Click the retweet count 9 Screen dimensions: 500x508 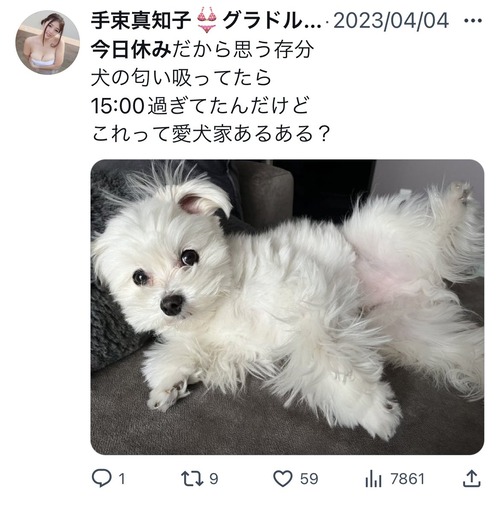pos(214,479)
